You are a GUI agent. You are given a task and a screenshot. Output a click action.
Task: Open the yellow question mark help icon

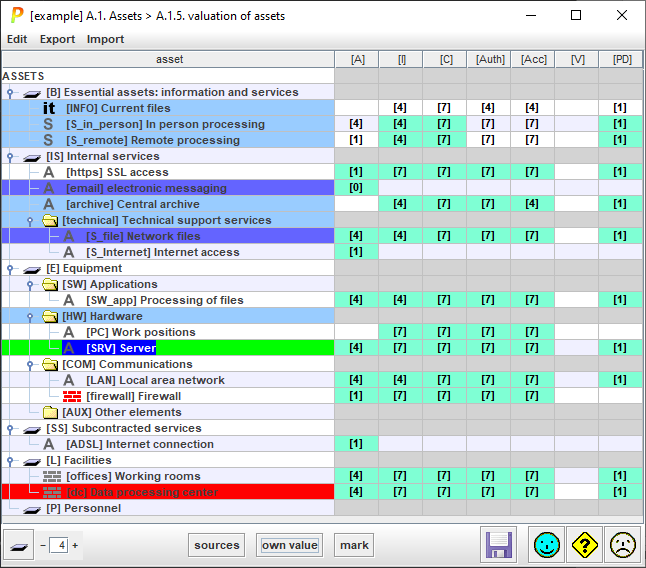(x=584, y=545)
